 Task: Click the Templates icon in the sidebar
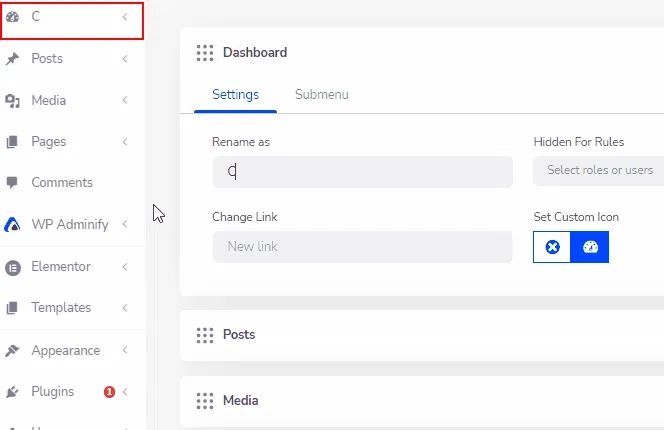[x=12, y=308]
